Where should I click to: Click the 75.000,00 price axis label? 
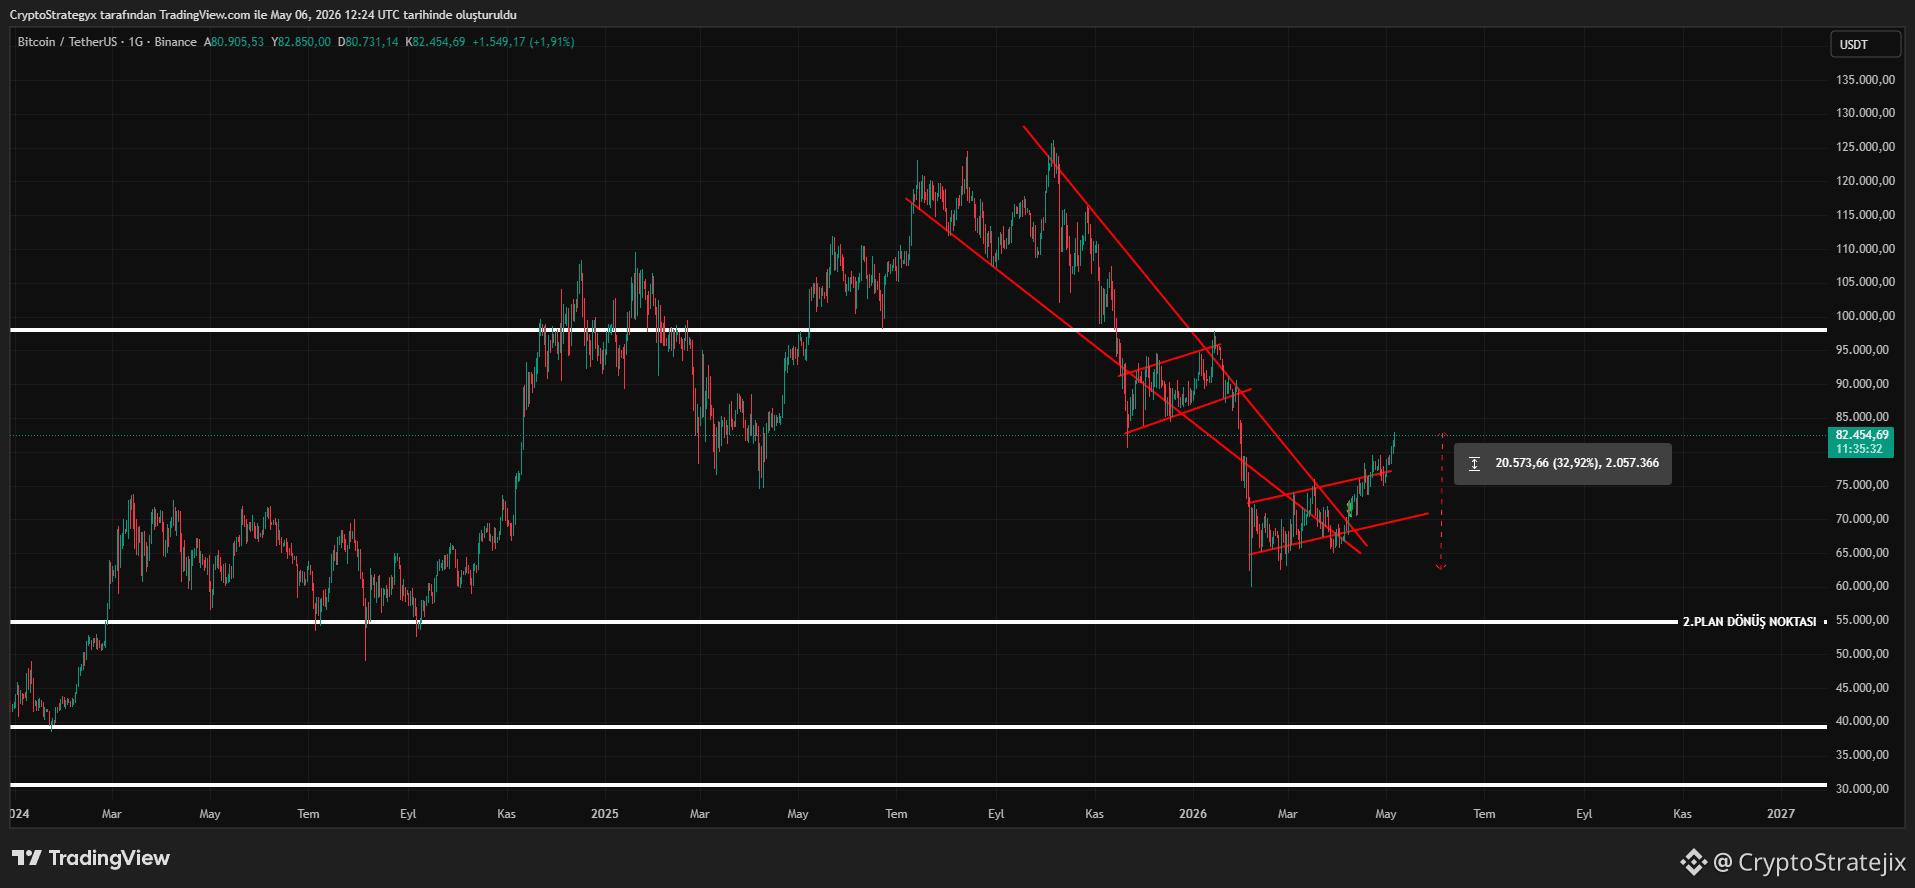coord(1862,485)
